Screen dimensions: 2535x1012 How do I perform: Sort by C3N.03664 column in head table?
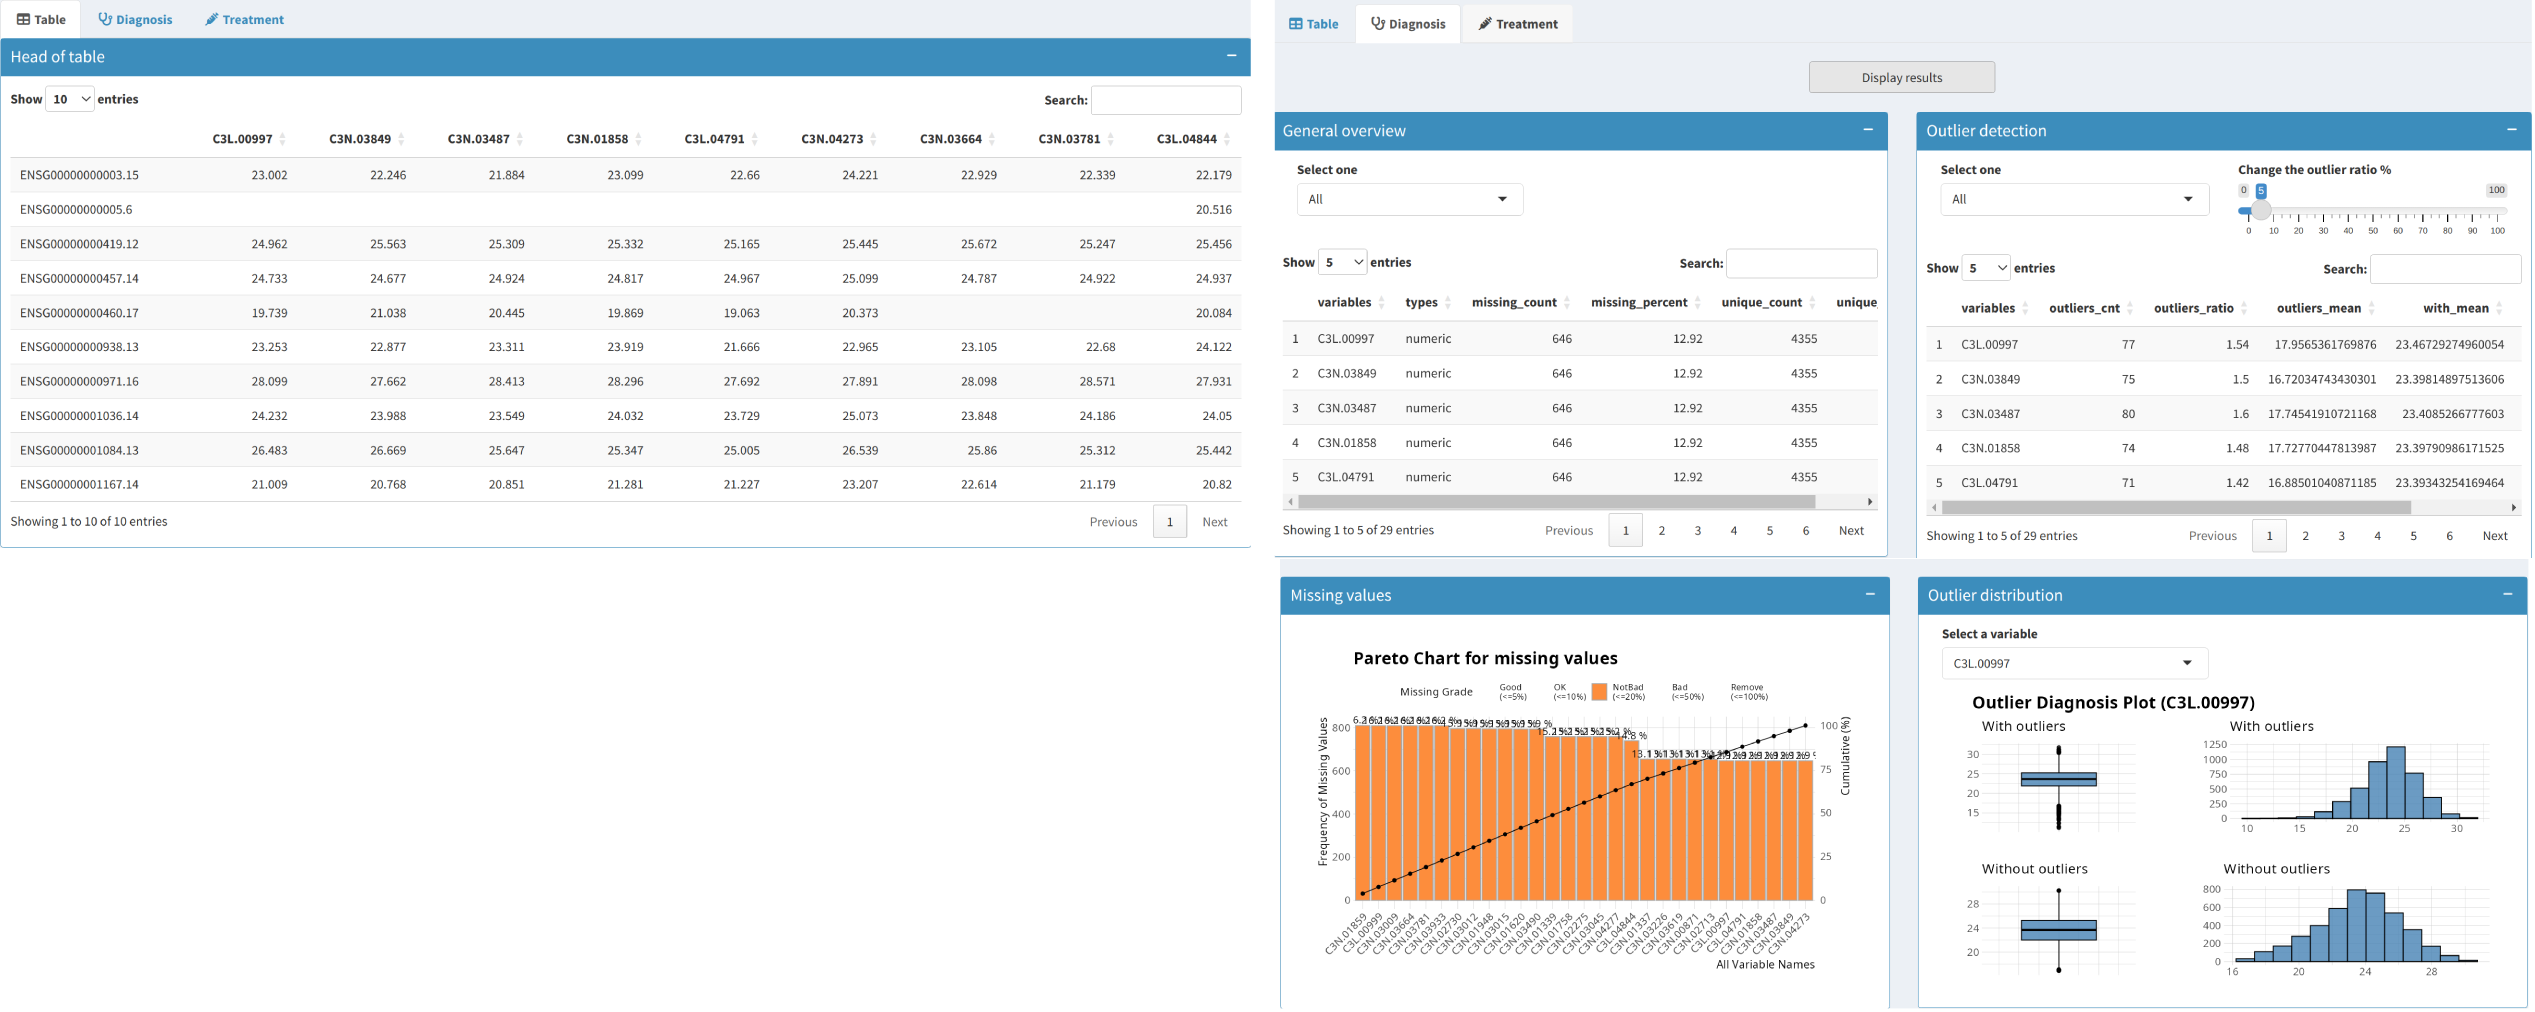[957, 139]
